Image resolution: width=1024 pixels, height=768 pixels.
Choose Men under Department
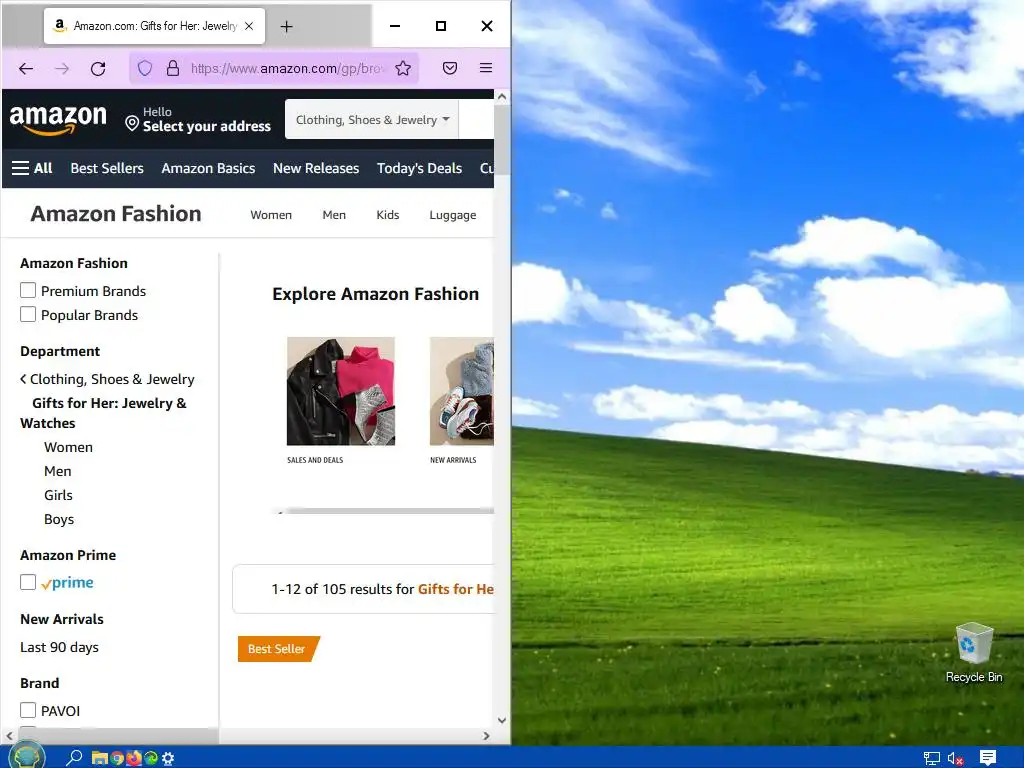tap(57, 471)
